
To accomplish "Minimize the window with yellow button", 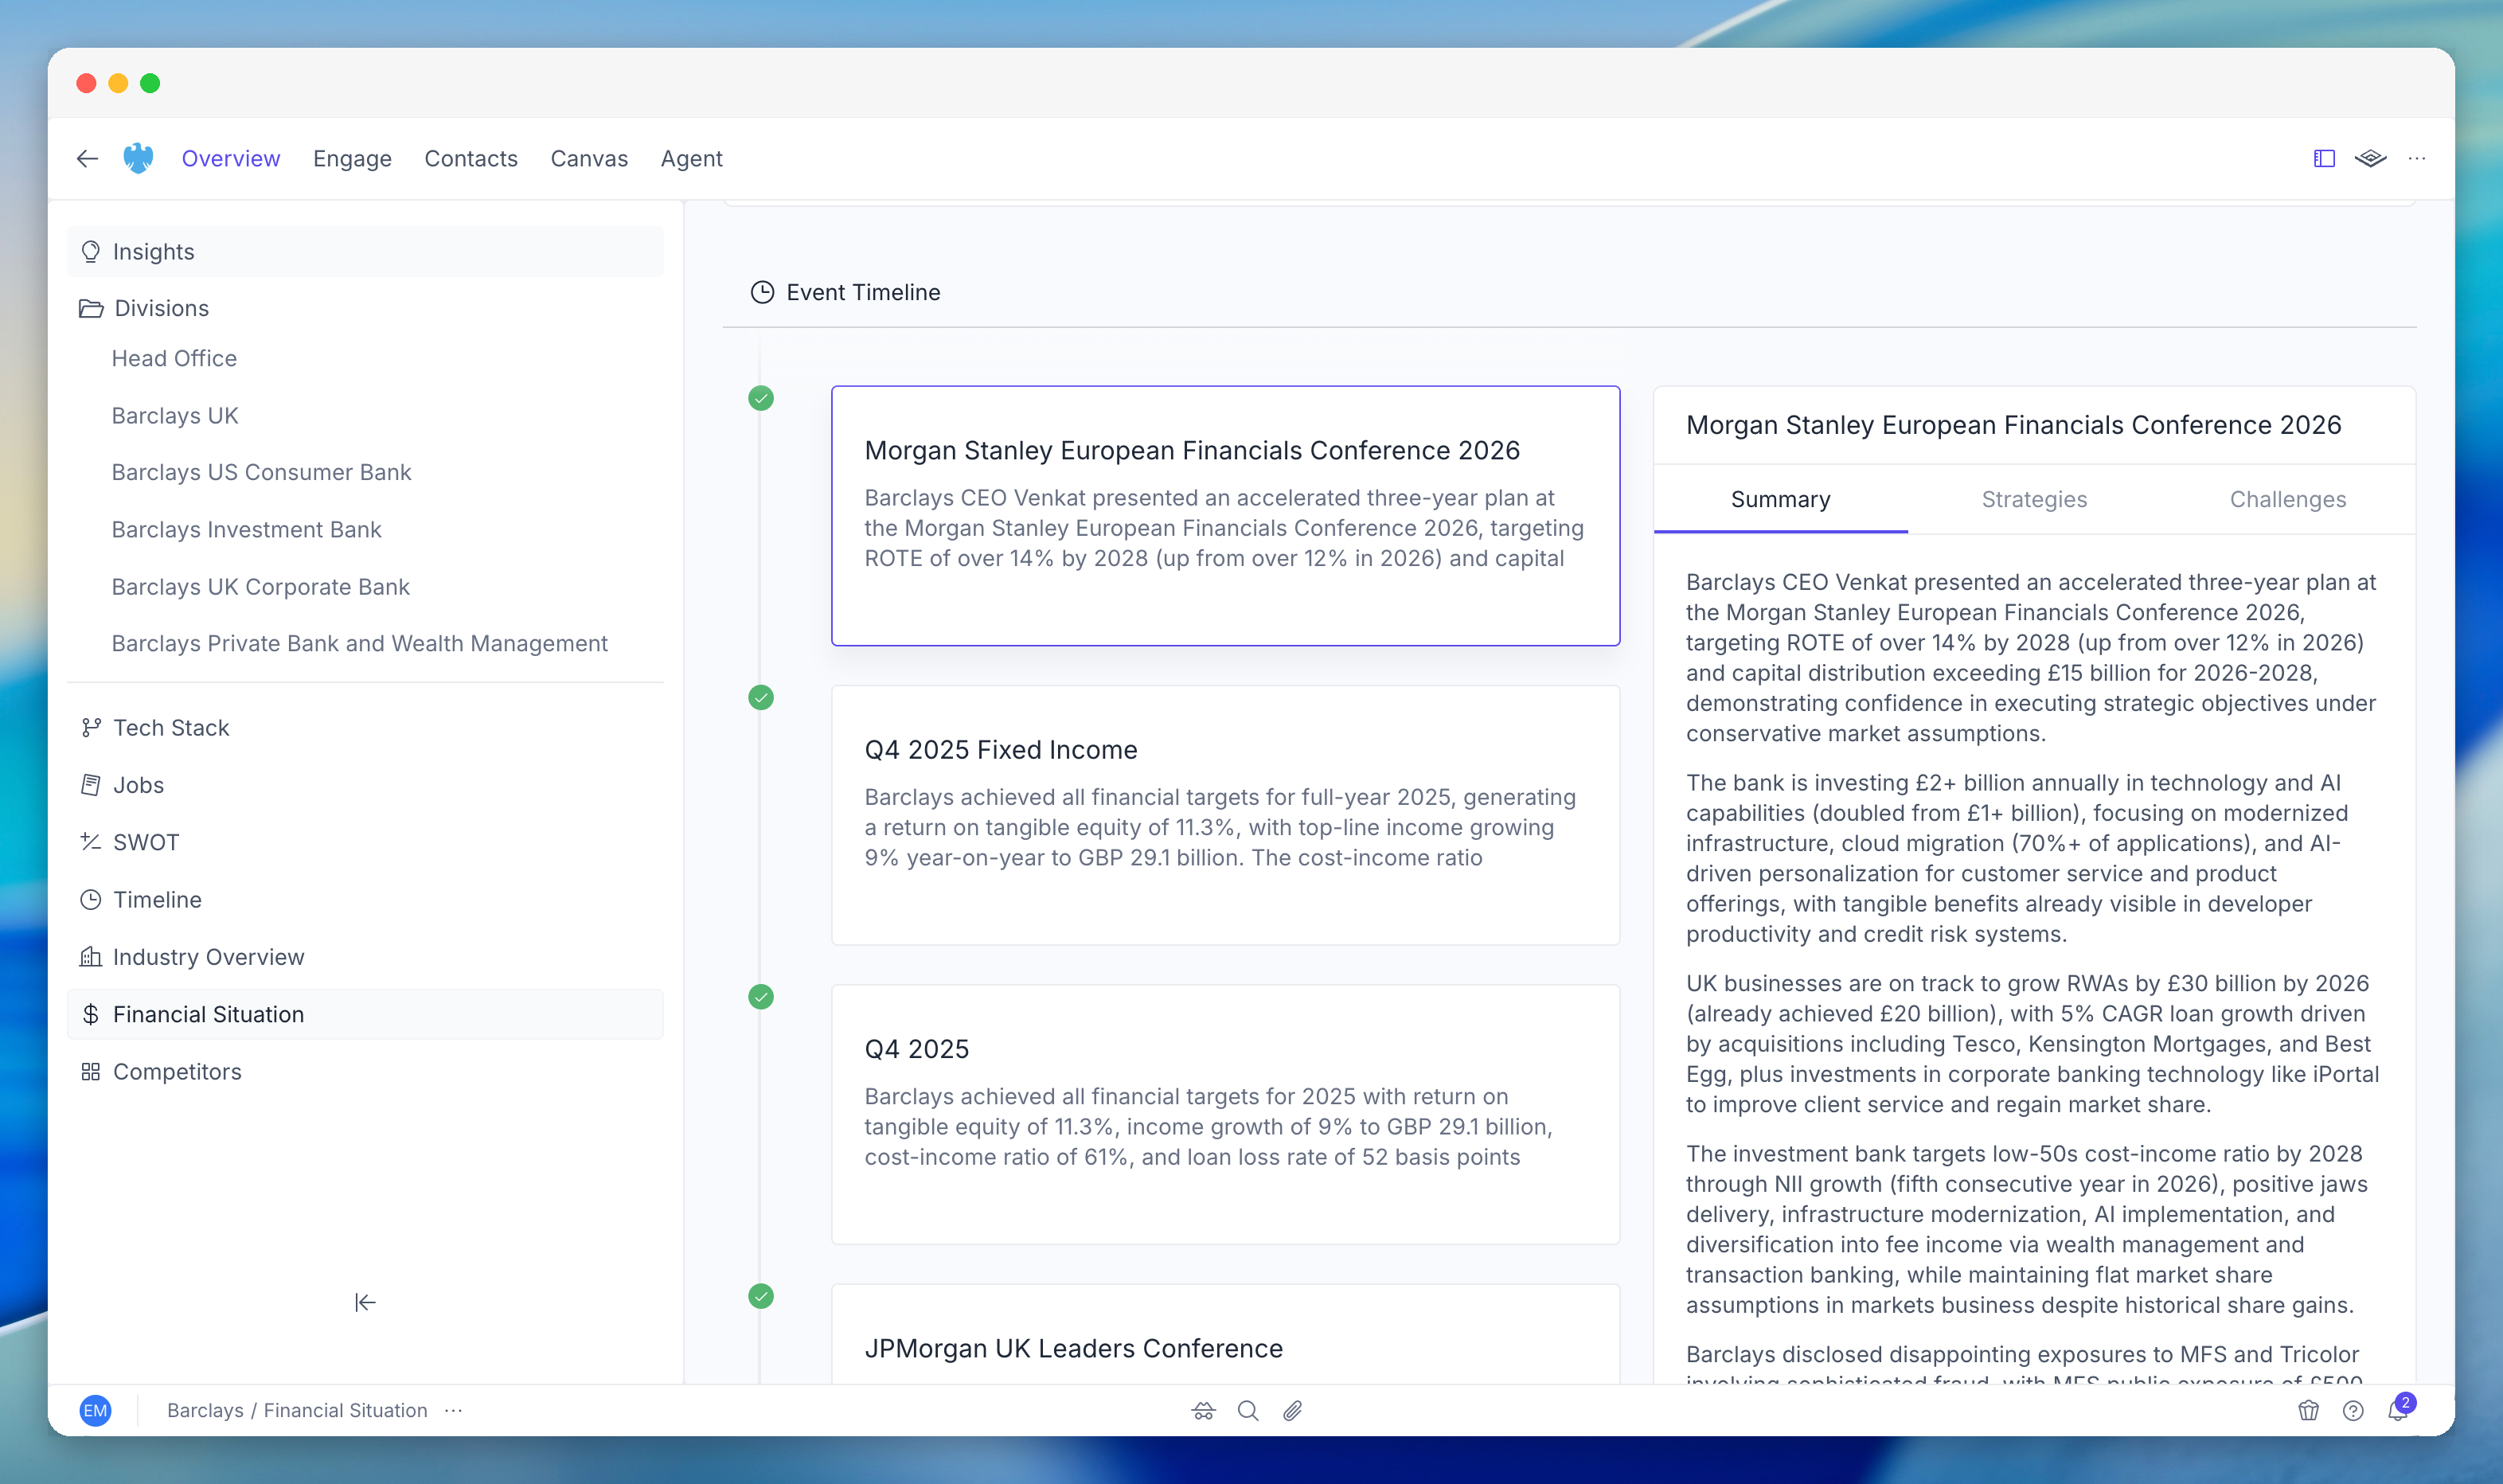I will (x=118, y=83).
